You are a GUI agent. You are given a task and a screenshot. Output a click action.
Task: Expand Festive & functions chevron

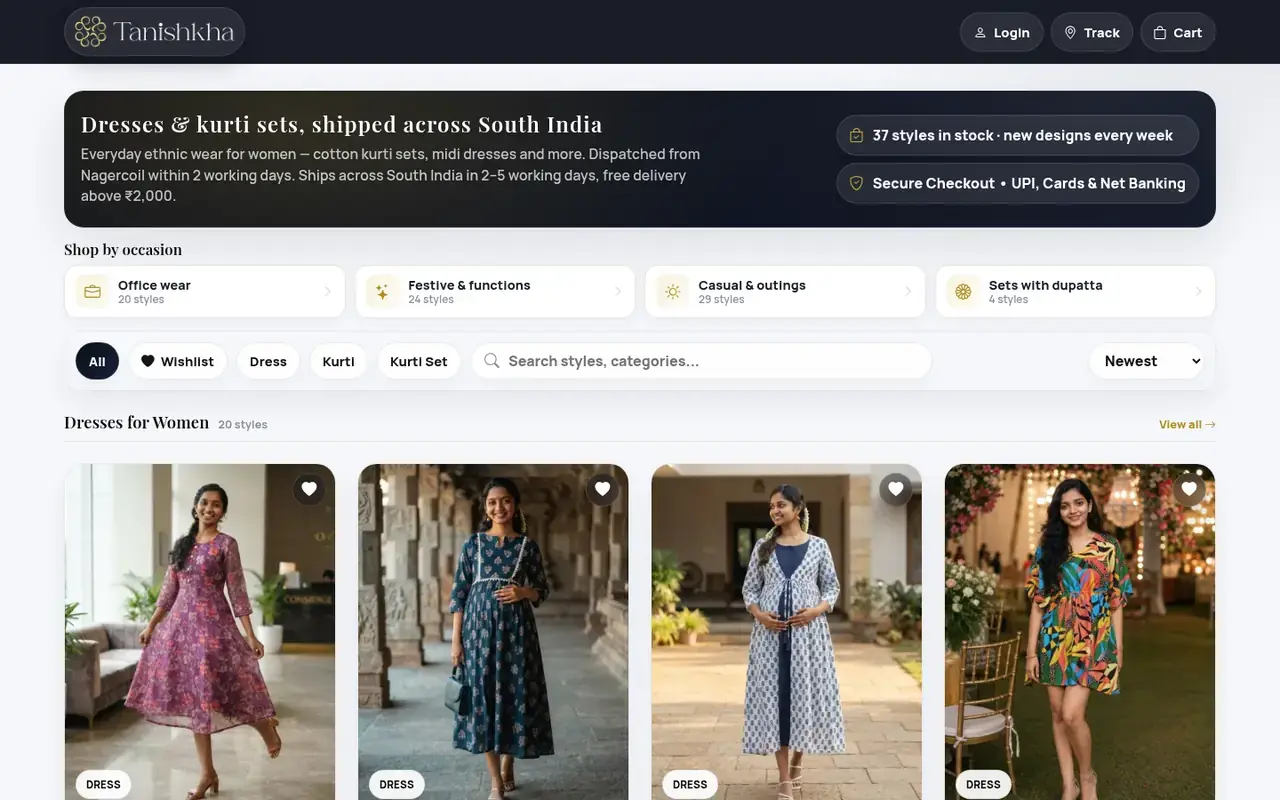point(618,292)
